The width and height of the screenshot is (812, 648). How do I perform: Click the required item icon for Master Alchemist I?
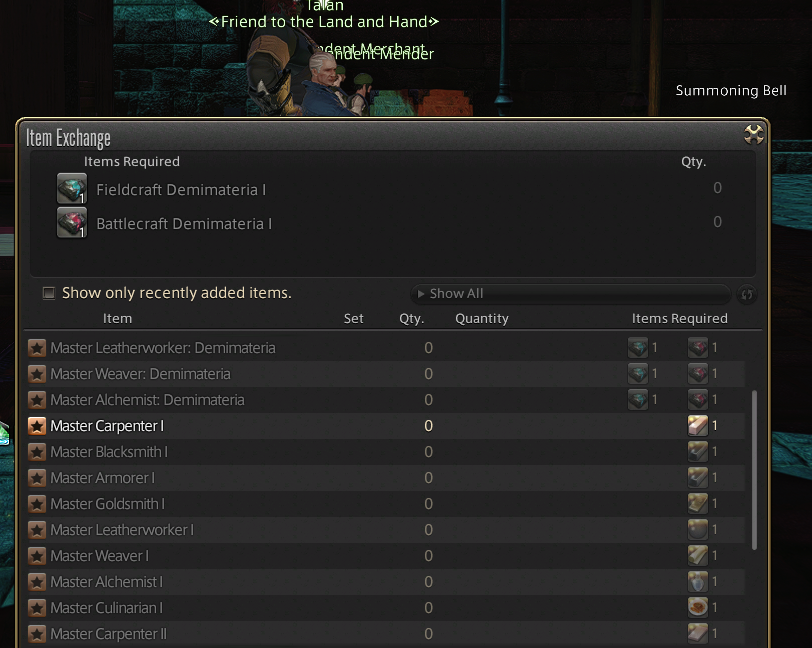(x=698, y=582)
